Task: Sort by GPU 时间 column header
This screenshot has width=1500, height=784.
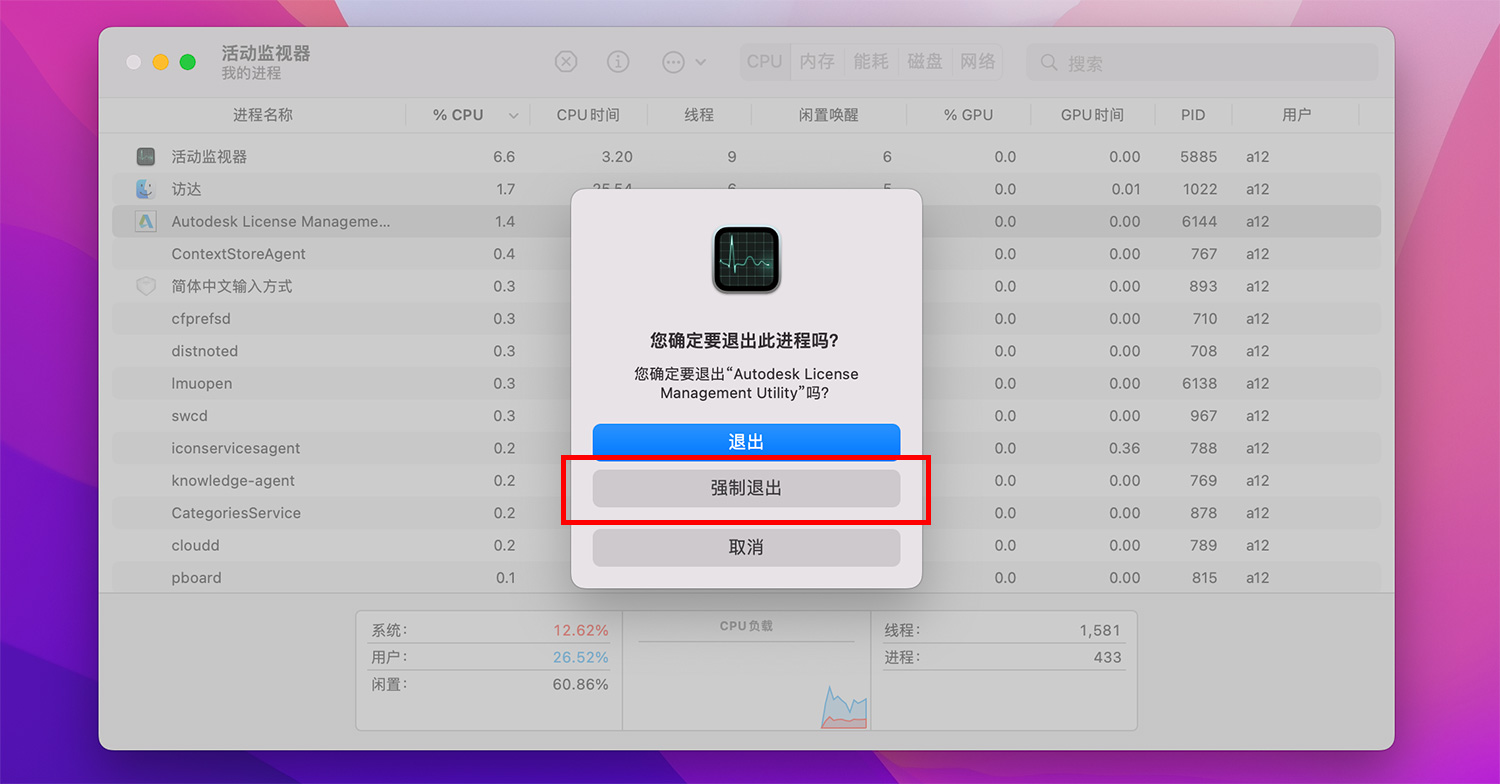Action: point(1092,115)
